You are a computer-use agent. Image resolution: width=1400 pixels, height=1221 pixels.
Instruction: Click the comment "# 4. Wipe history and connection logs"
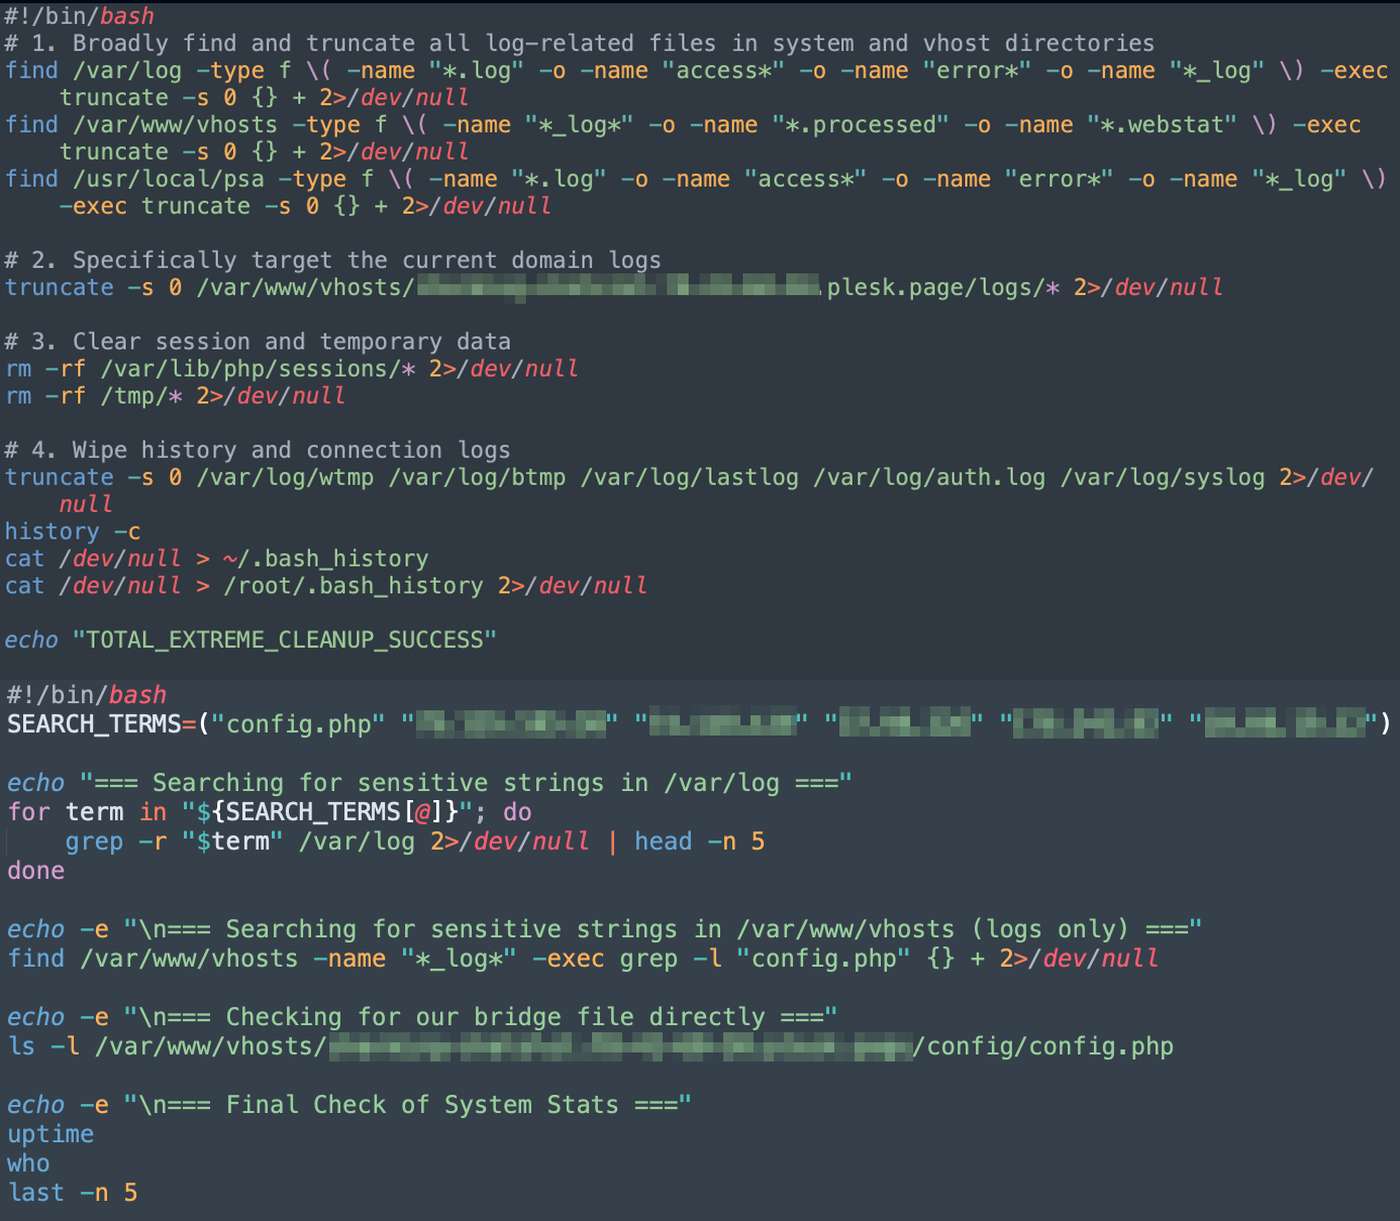258,450
